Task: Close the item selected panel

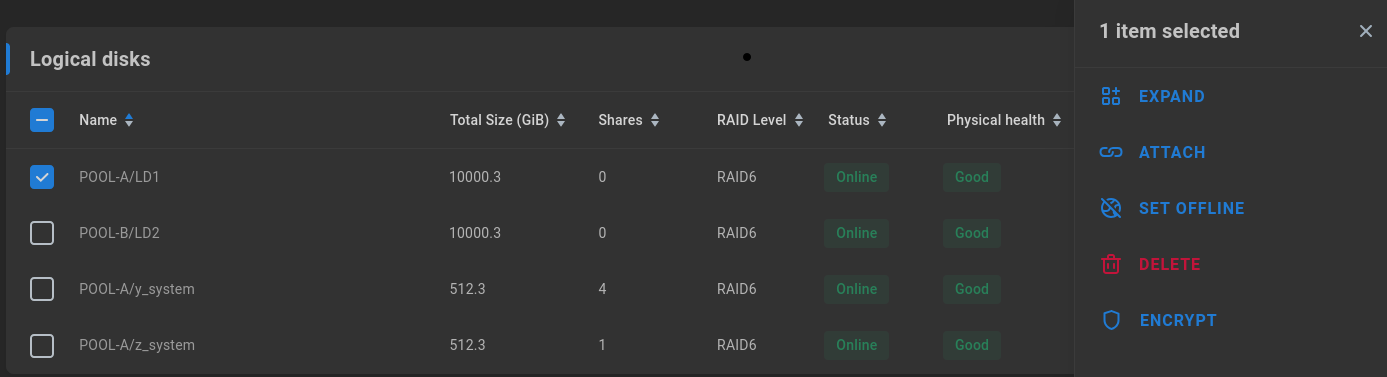Action: 1365,31
